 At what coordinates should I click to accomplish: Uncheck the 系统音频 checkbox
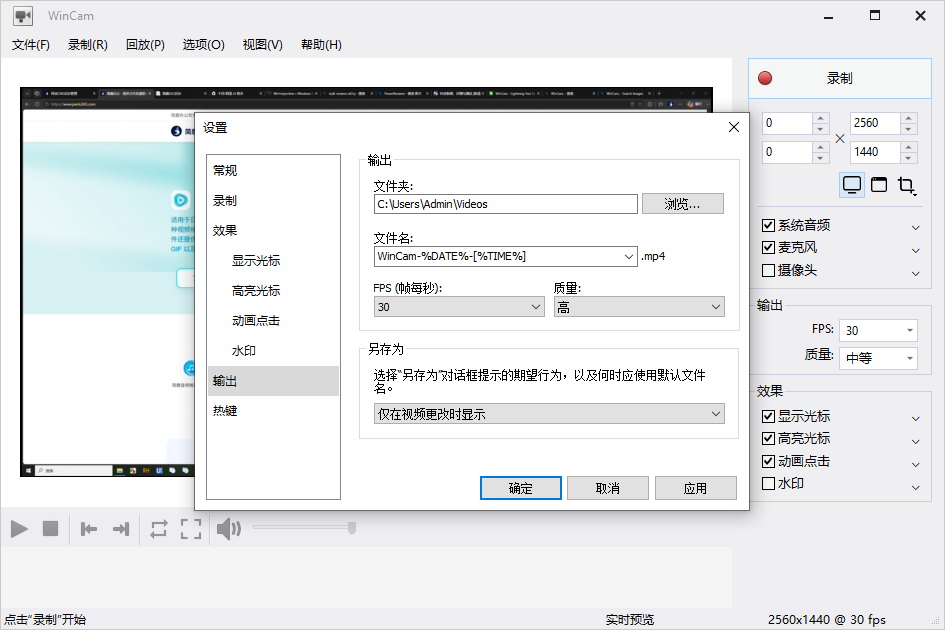768,225
